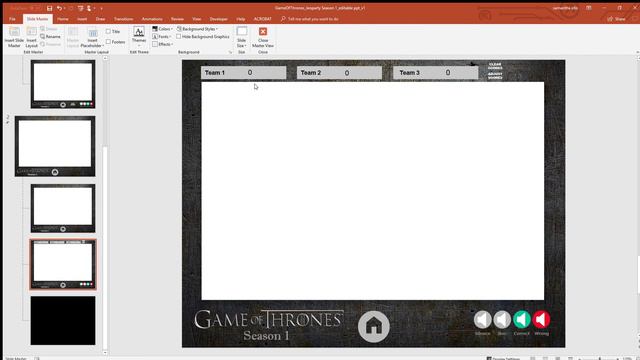The width and height of the screenshot is (640, 360).
Task: Switch to the Developer tab
Action: pos(219,19)
